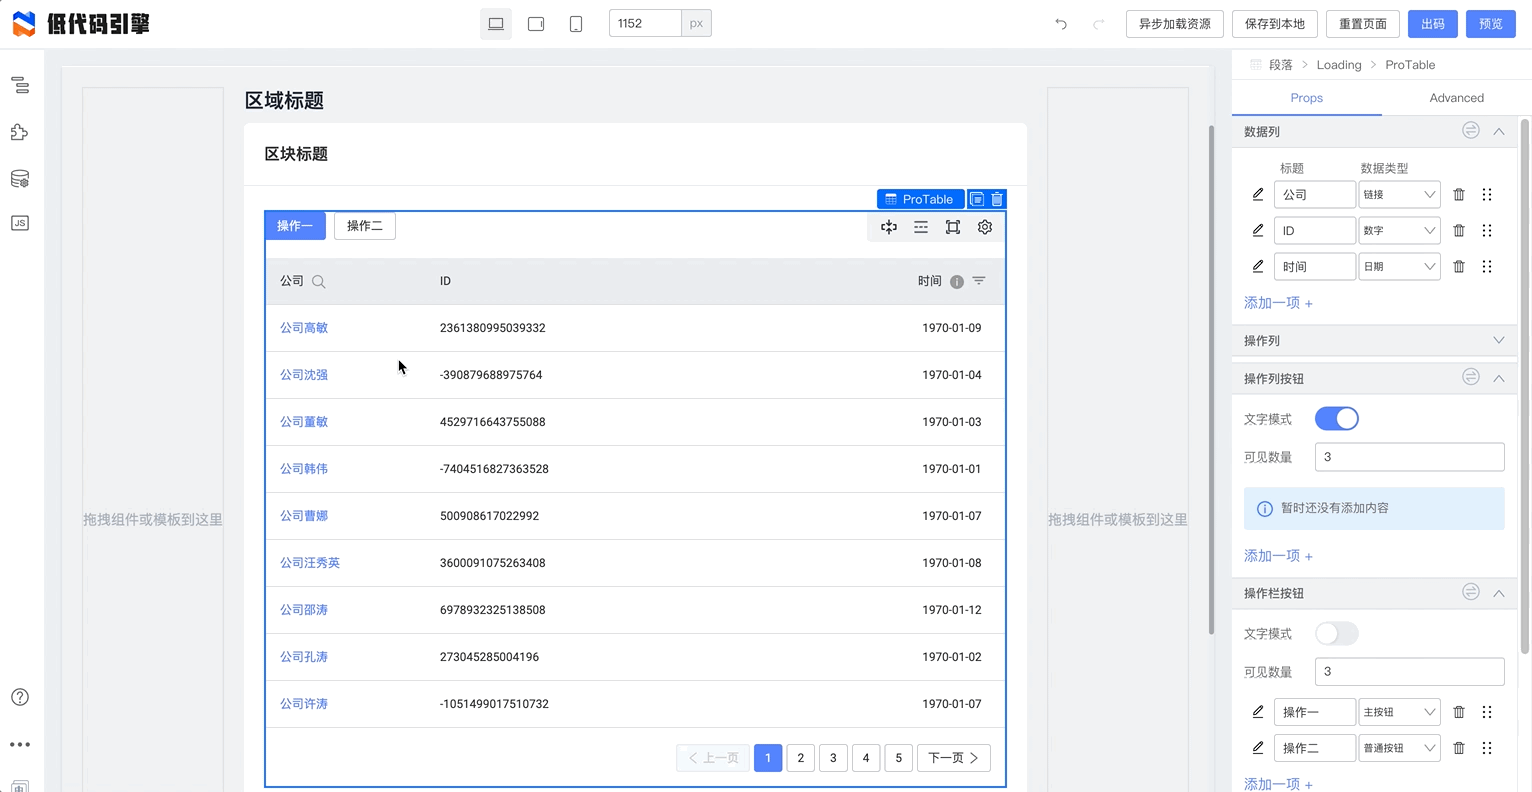Switch to the Advanced tab
The width and height of the screenshot is (1532, 792).
(x=1457, y=98)
